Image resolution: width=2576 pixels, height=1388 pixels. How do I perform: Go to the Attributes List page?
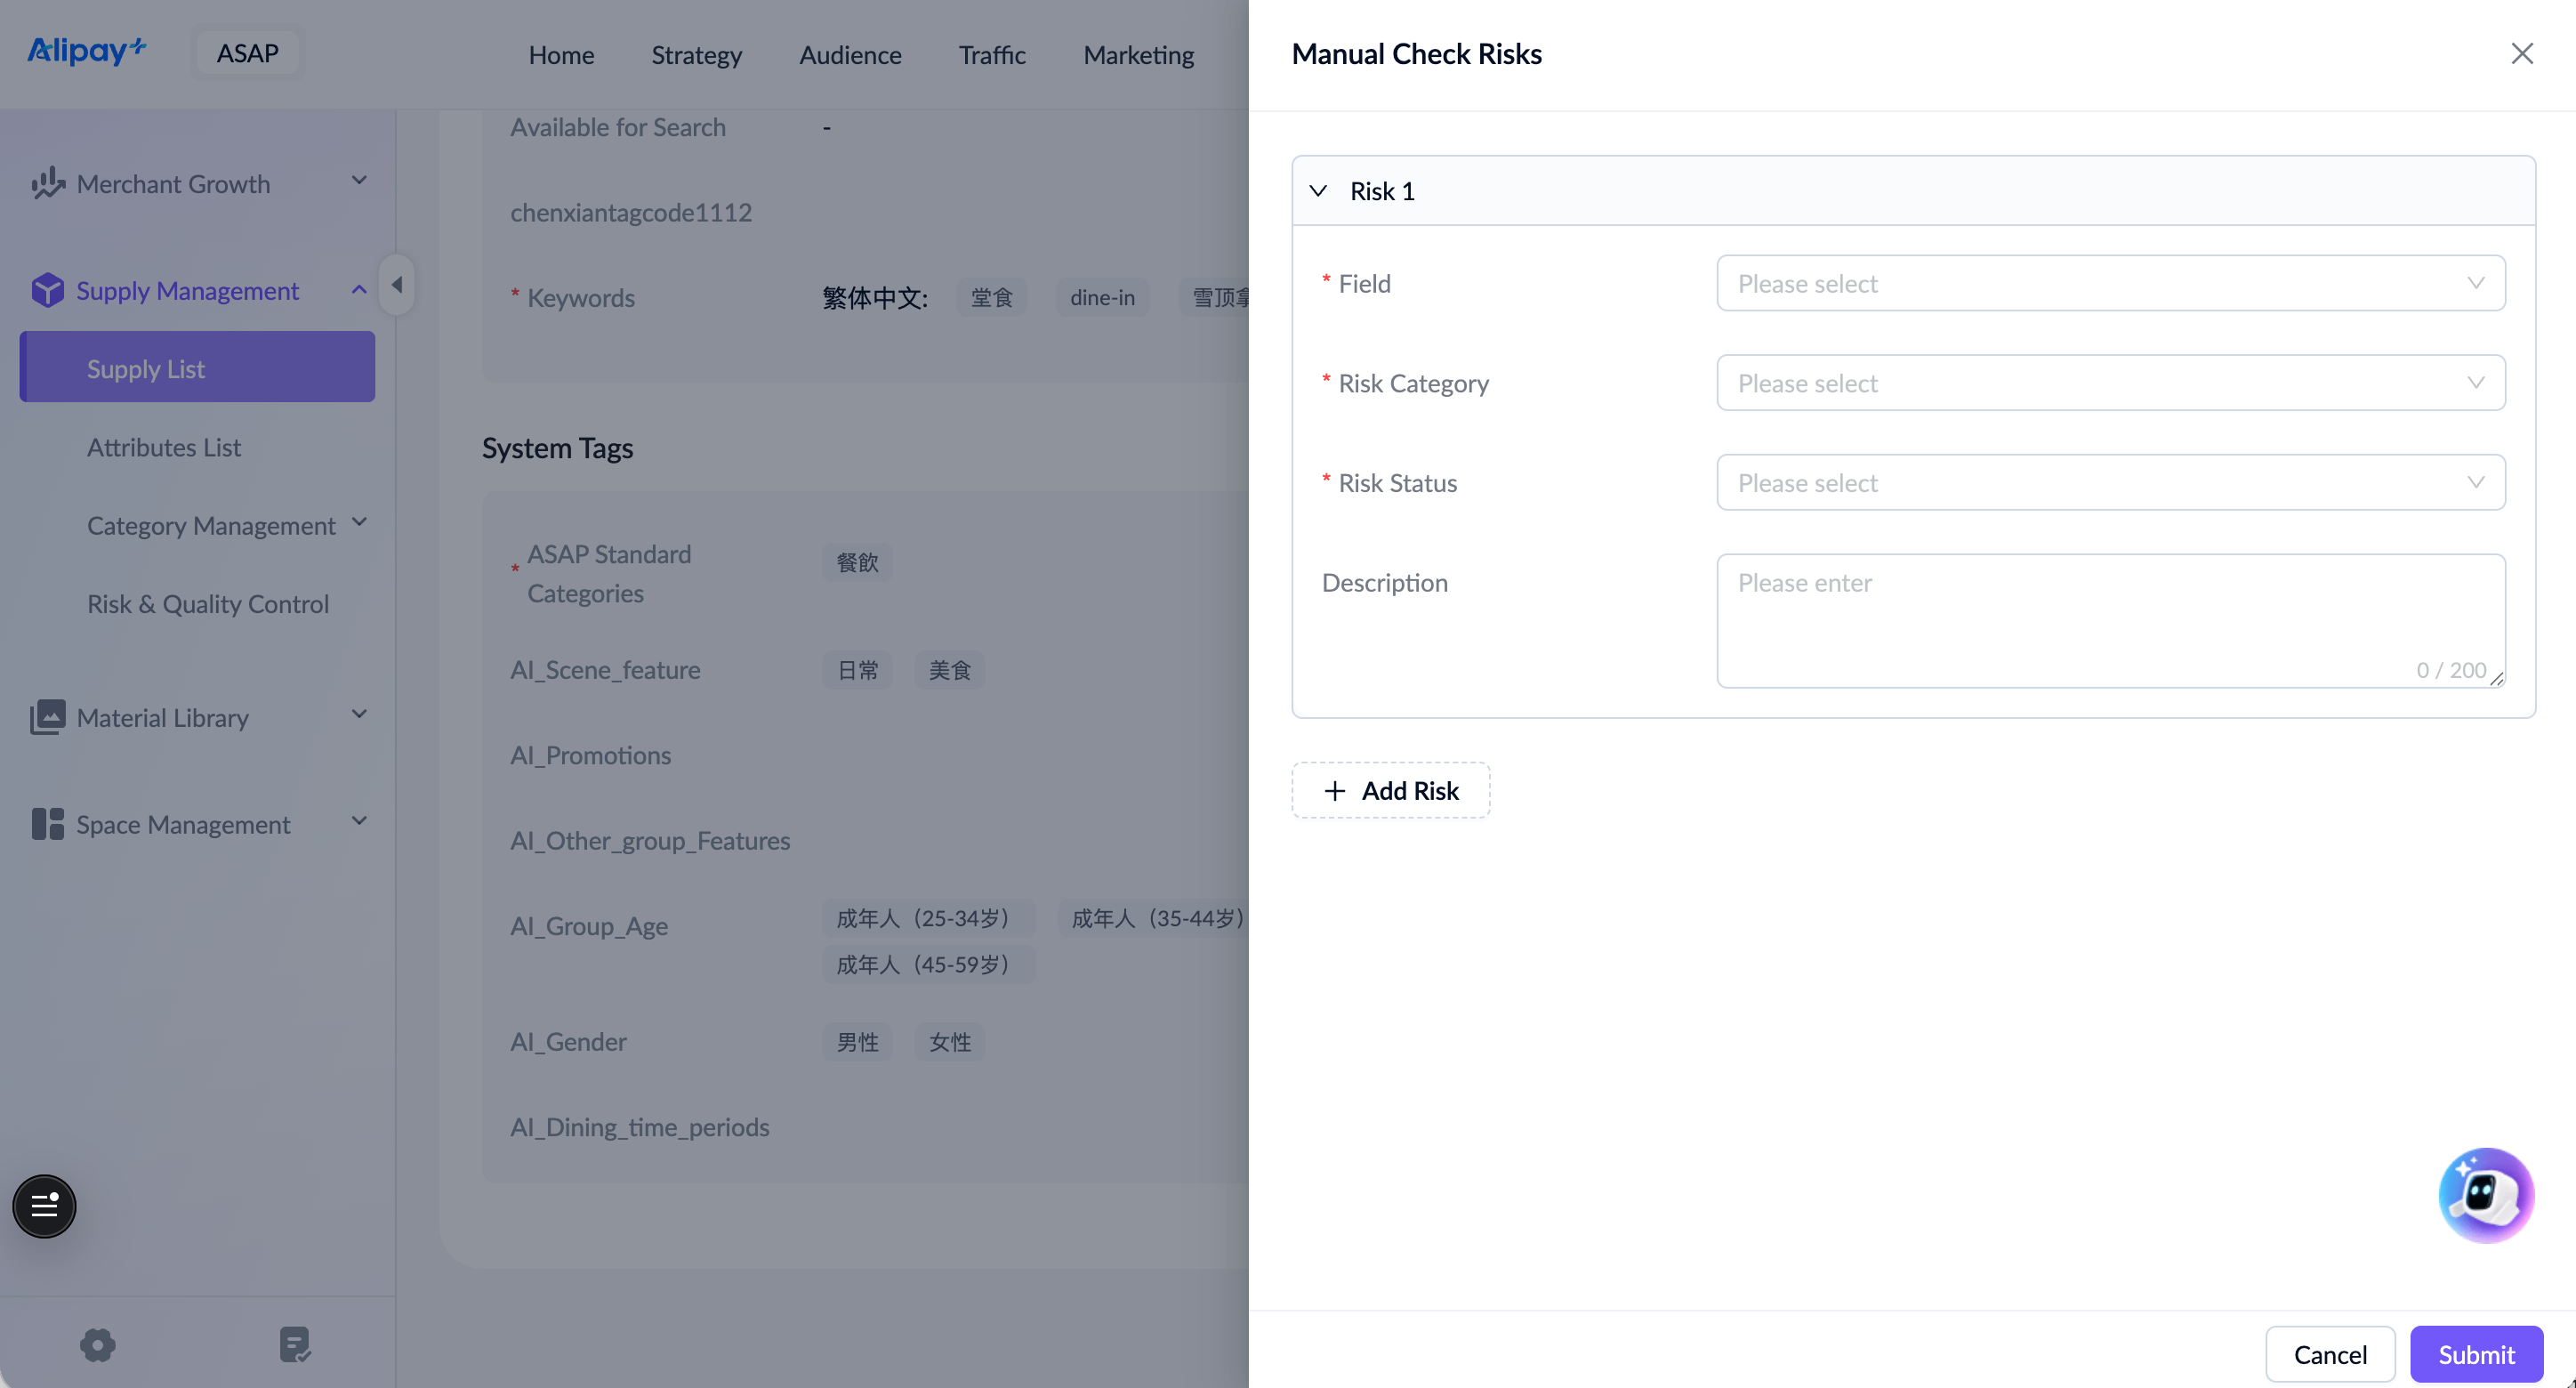pos(164,447)
